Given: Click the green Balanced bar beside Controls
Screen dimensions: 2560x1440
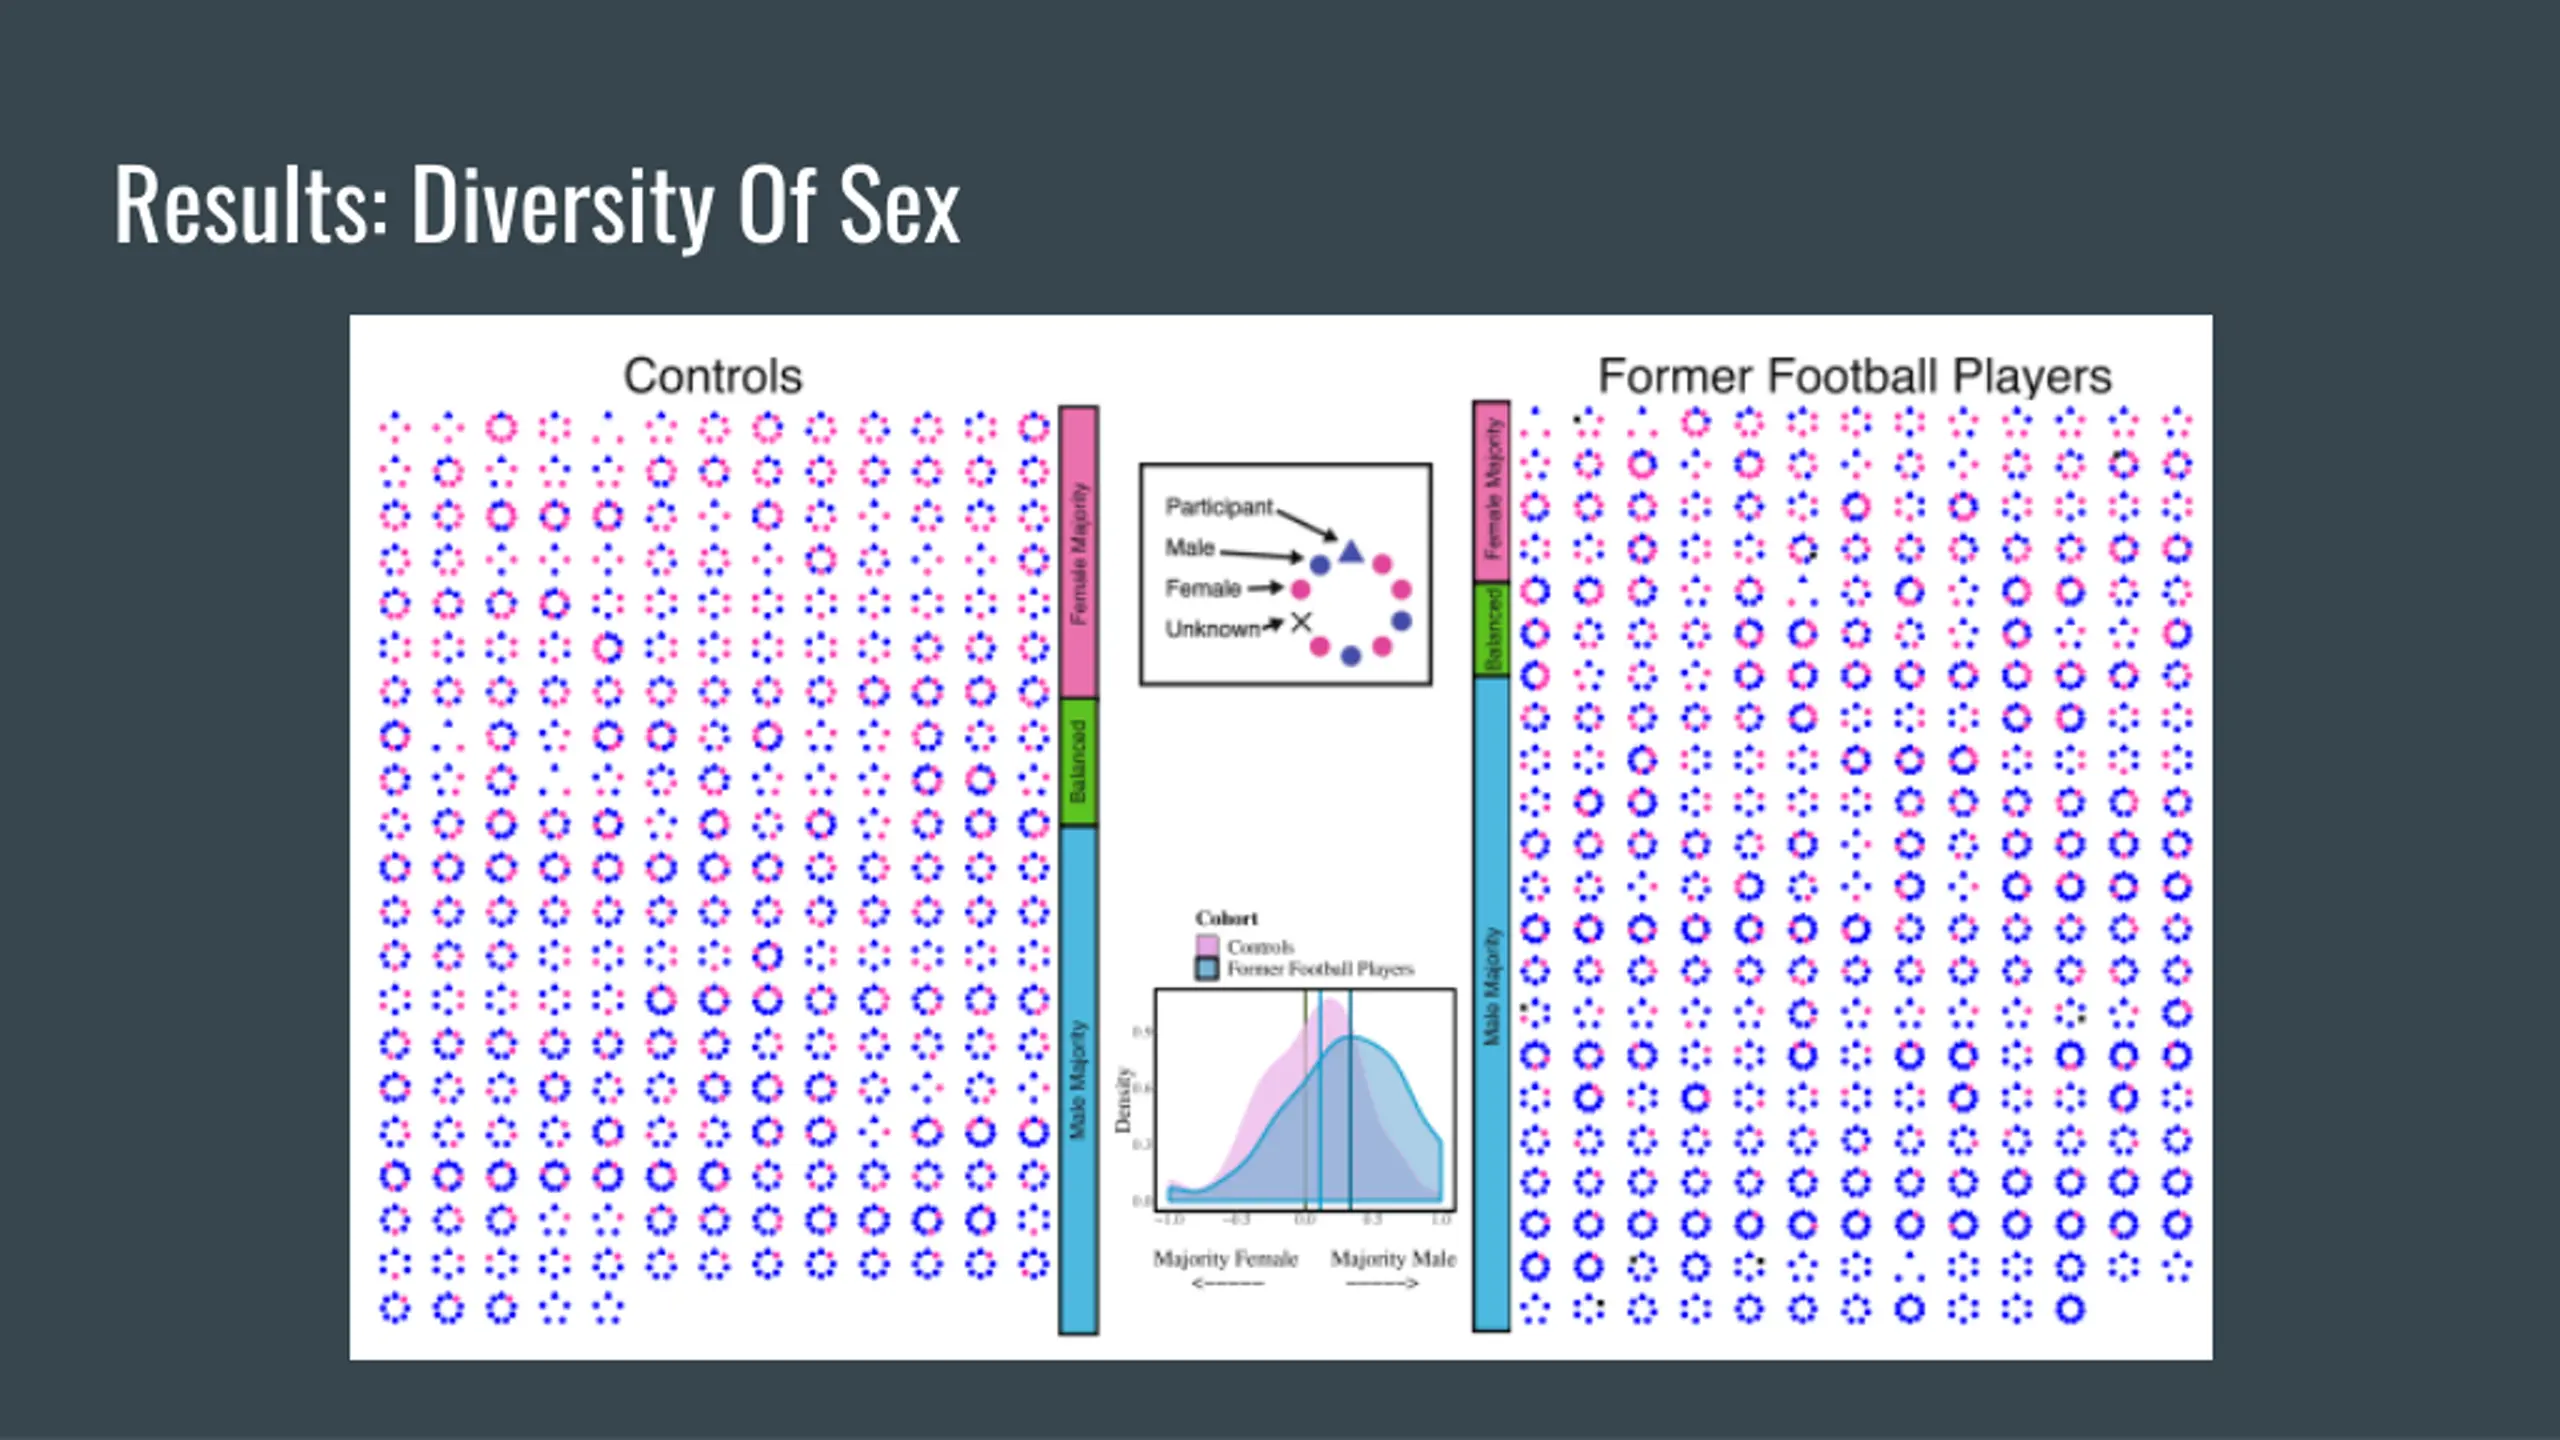Looking at the screenshot, I should (x=1079, y=762).
